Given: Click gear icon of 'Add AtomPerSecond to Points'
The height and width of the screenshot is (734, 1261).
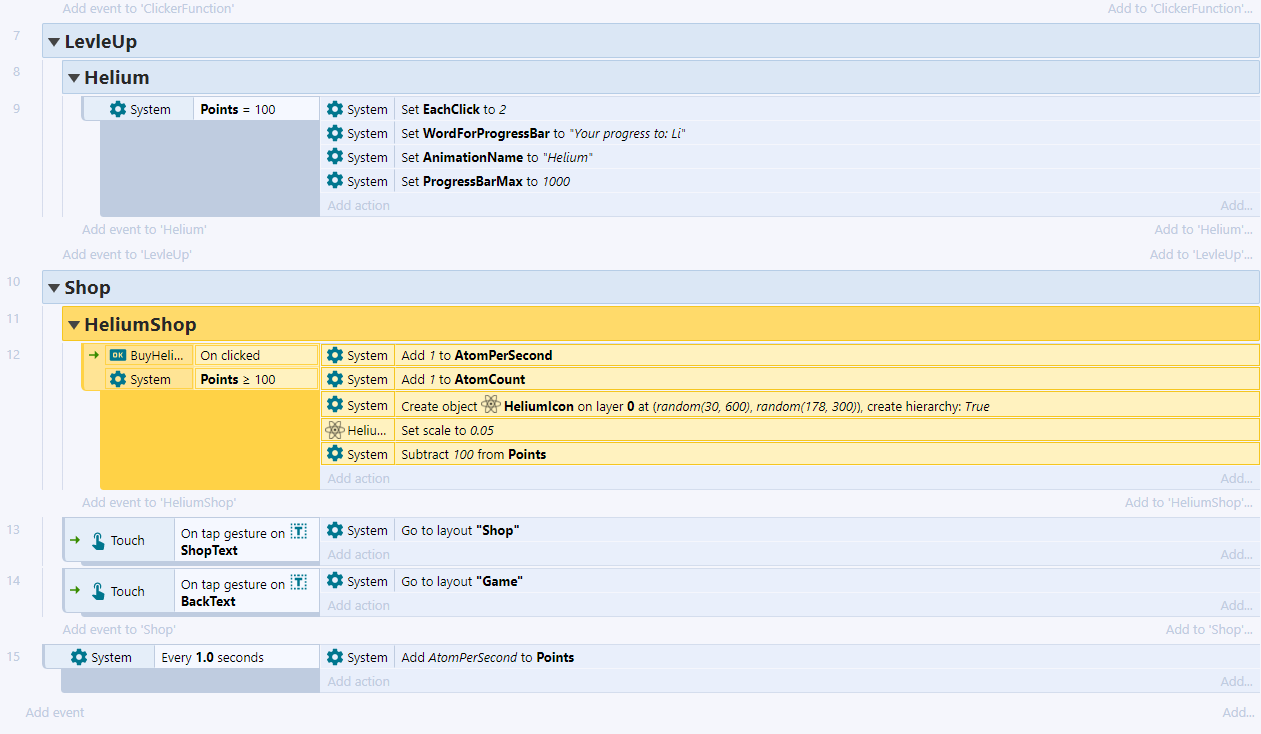Looking at the screenshot, I should click(x=335, y=658).
